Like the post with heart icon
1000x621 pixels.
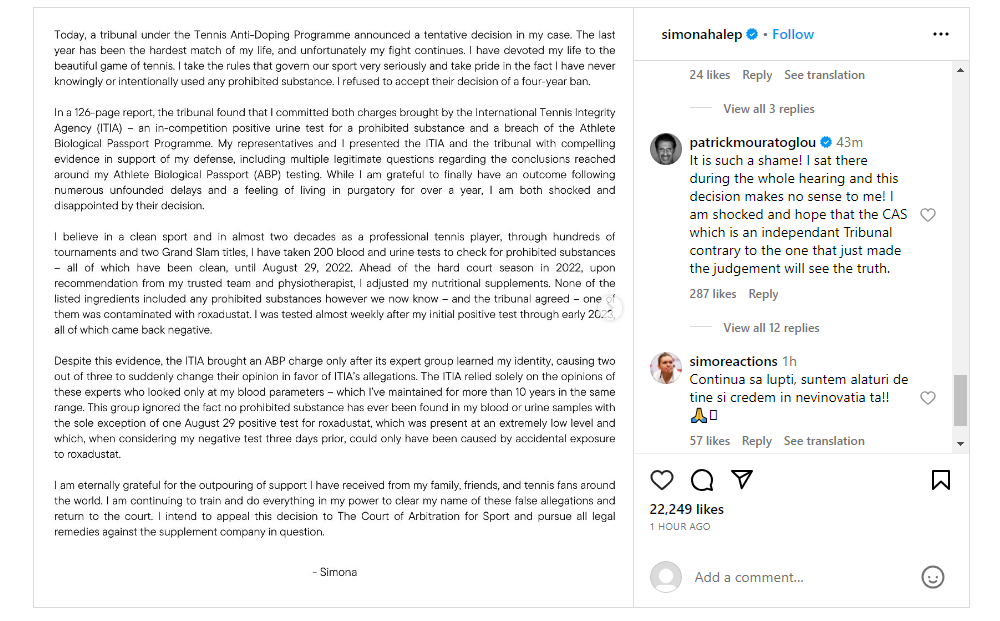click(x=662, y=480)
